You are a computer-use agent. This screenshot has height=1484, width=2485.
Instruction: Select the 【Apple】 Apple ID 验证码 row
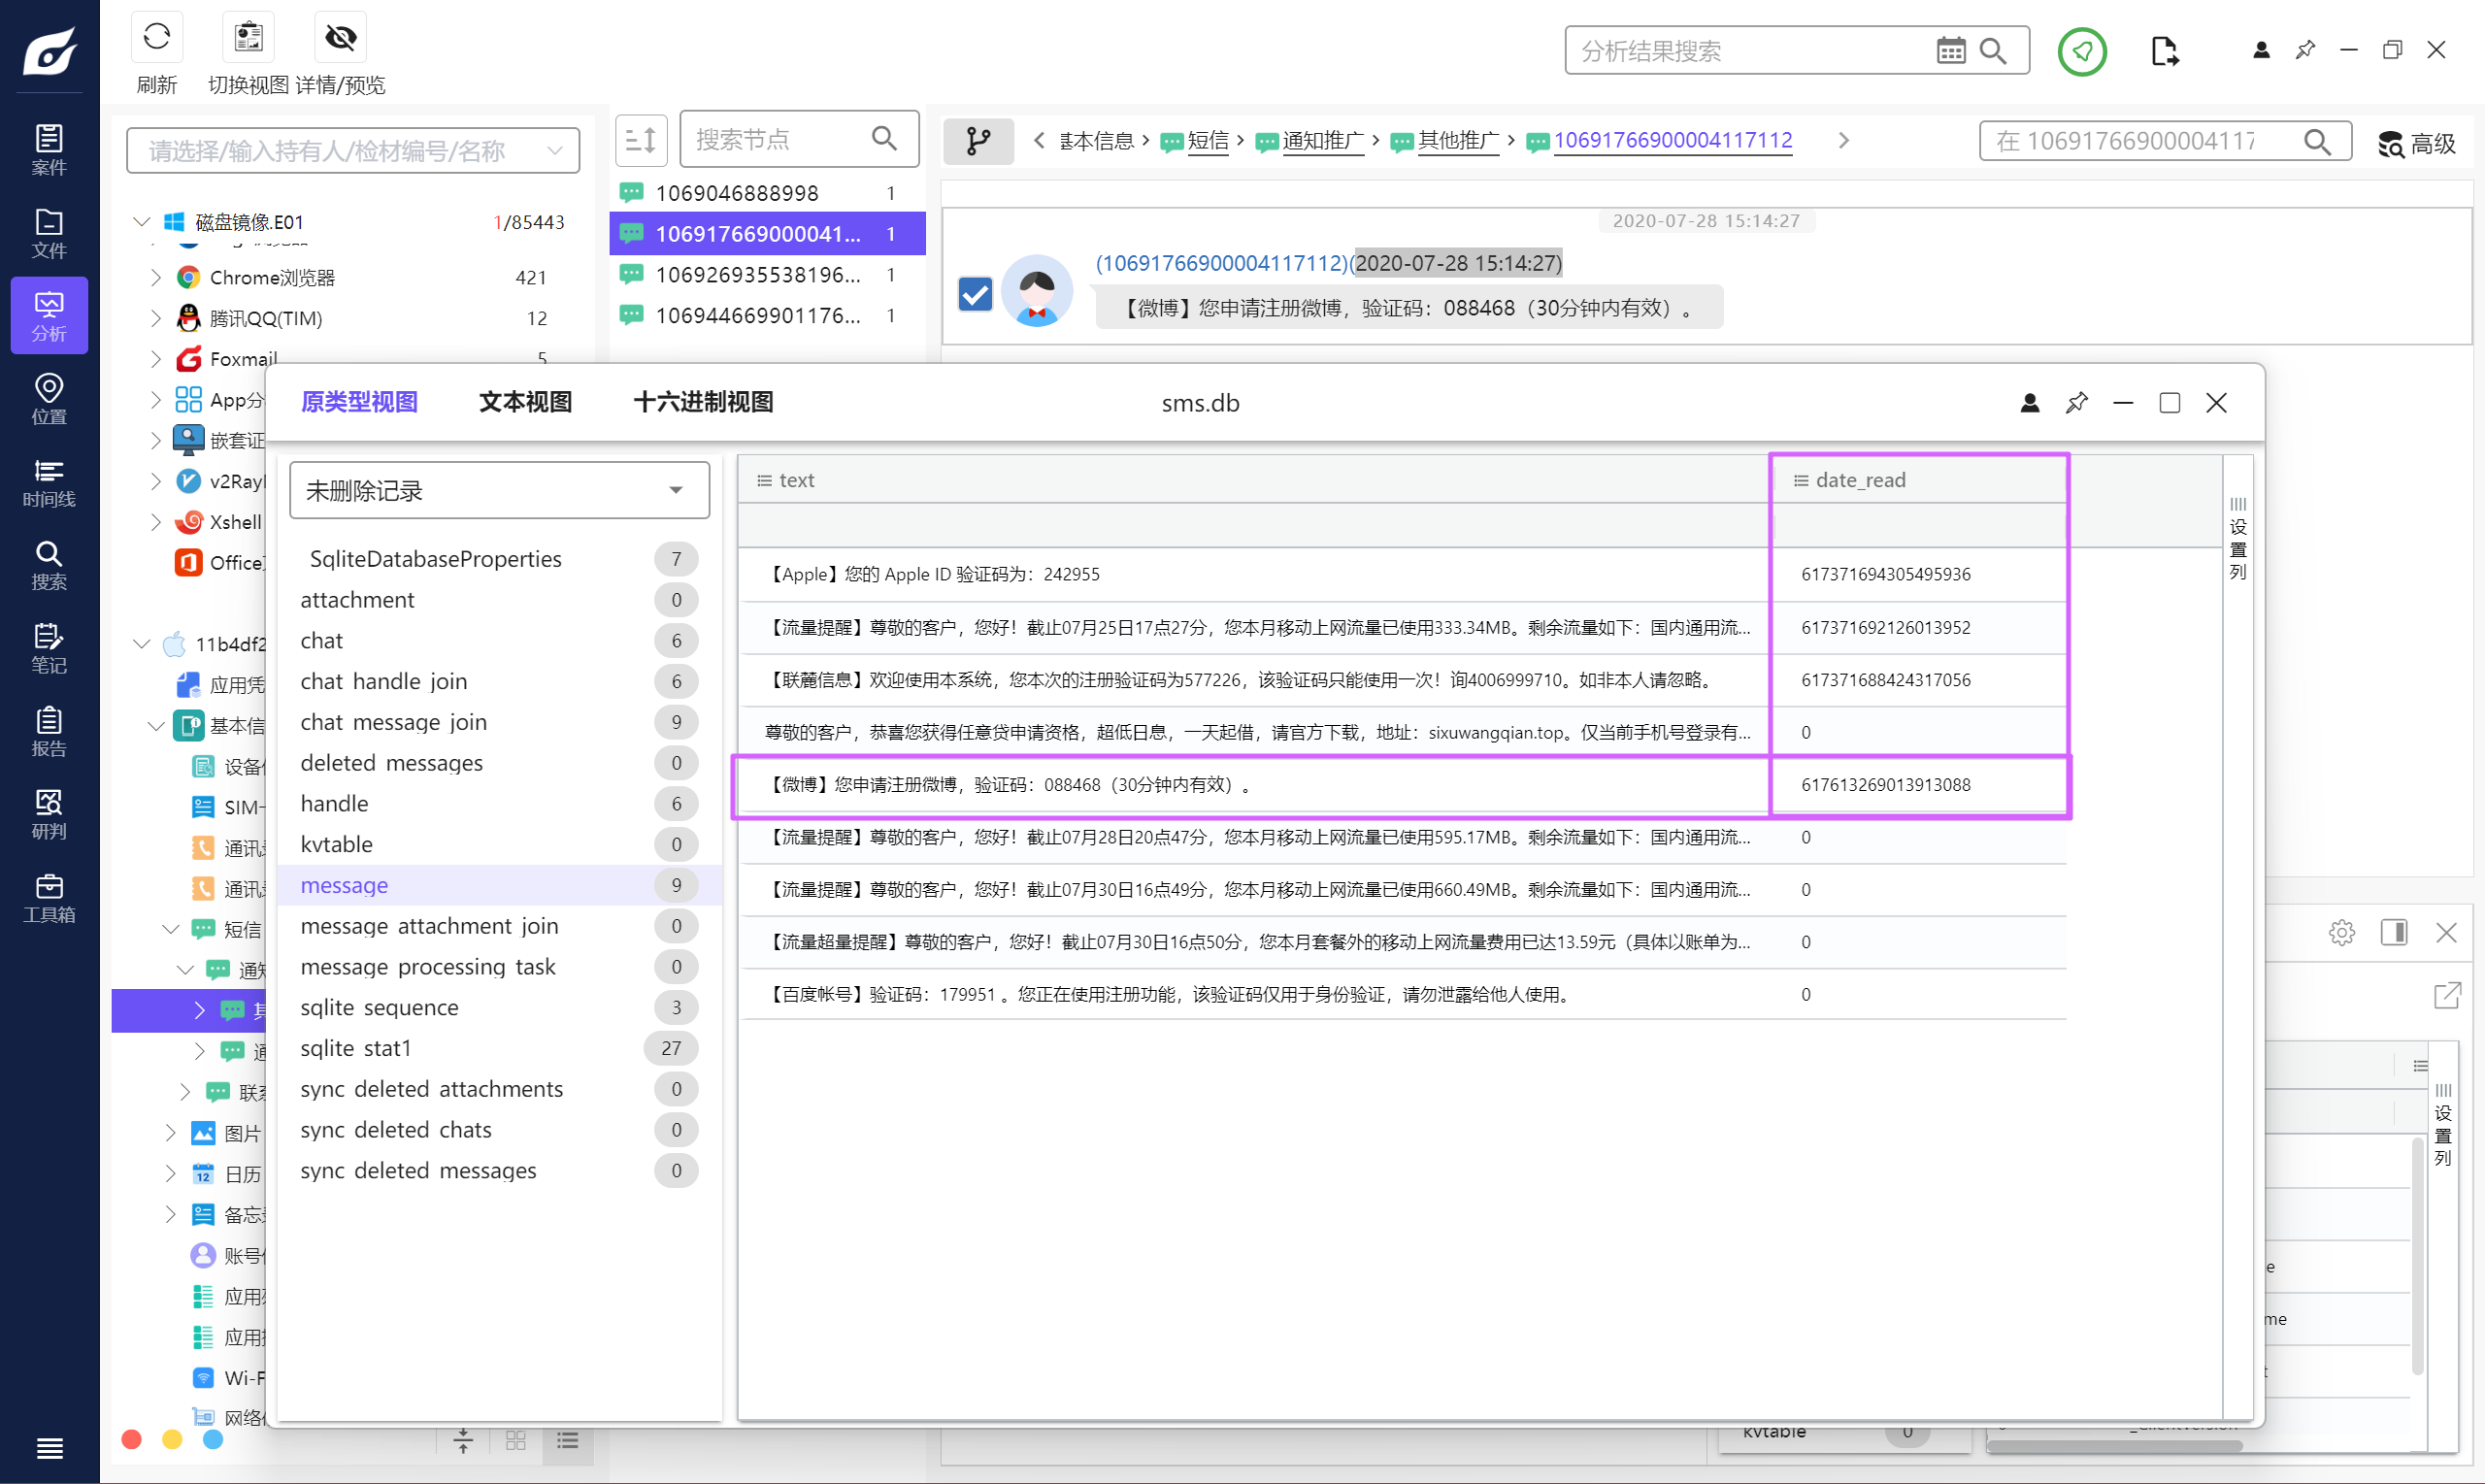click(1402, 574)
